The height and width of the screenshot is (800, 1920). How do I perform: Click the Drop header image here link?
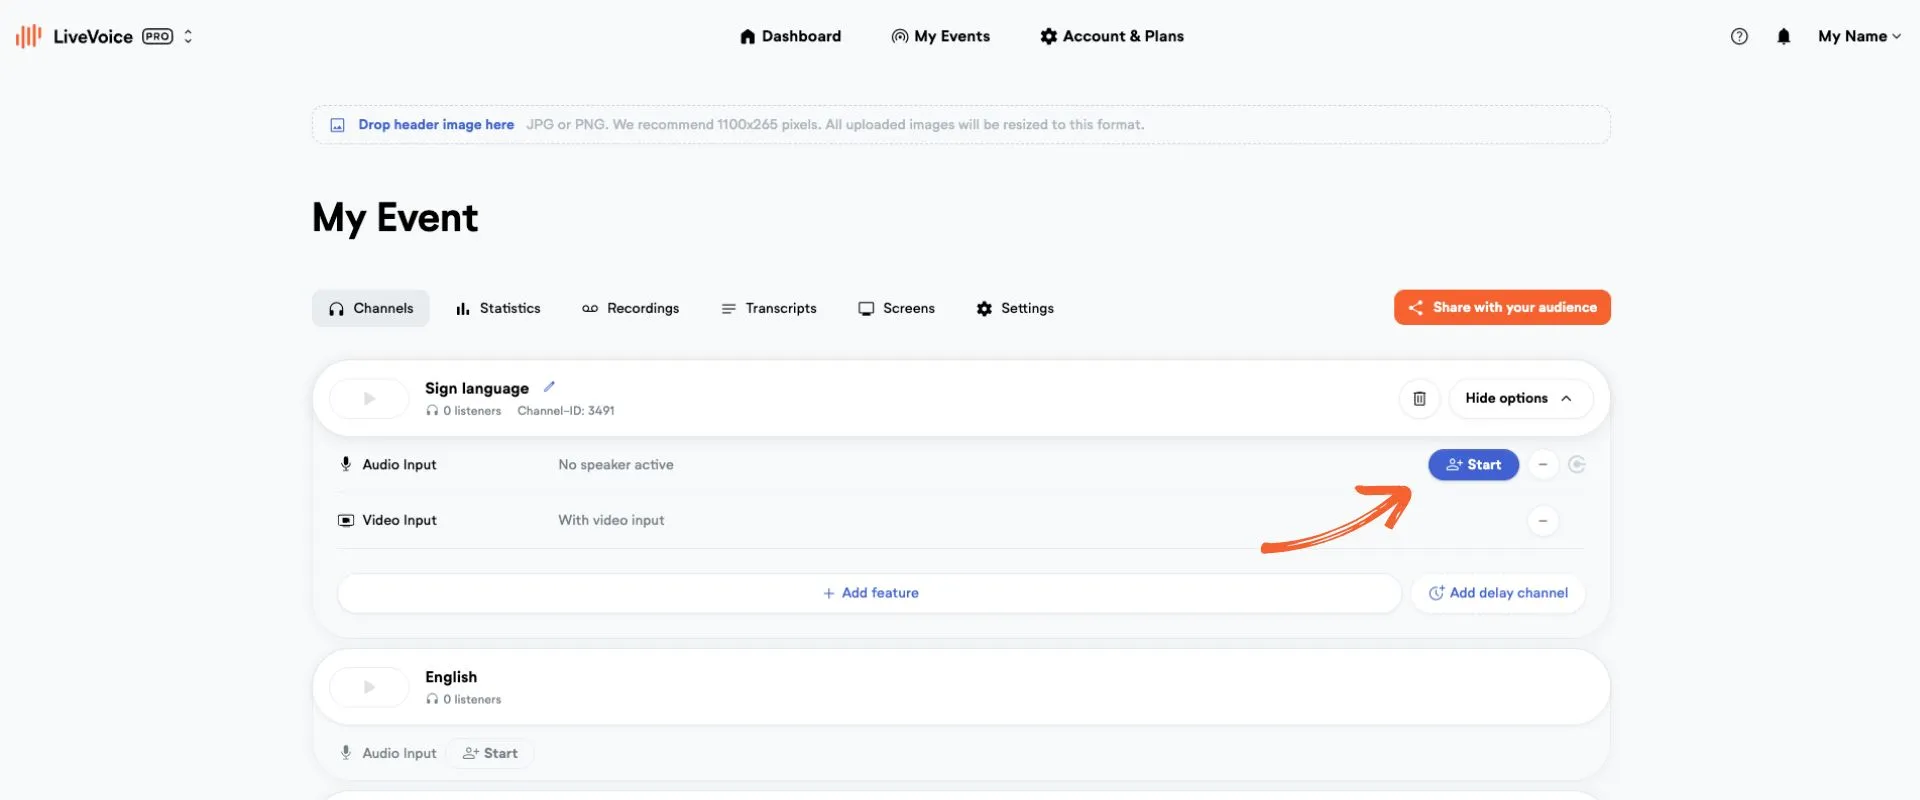click(436, 125)
